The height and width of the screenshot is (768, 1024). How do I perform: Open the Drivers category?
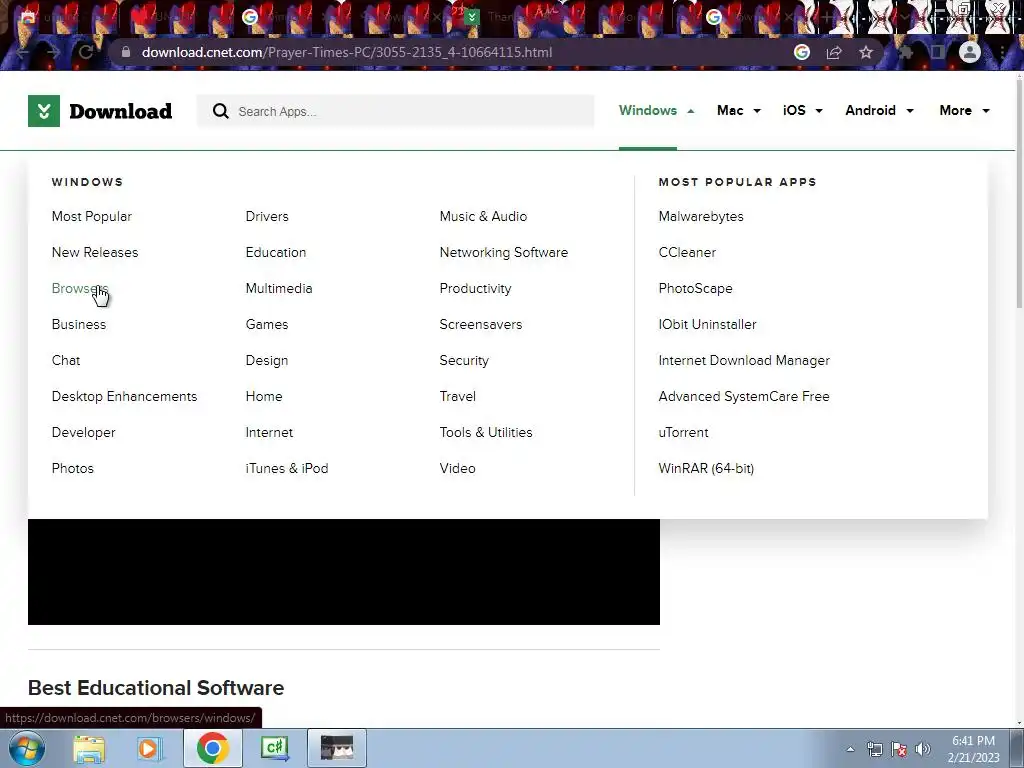coord(267,216)
